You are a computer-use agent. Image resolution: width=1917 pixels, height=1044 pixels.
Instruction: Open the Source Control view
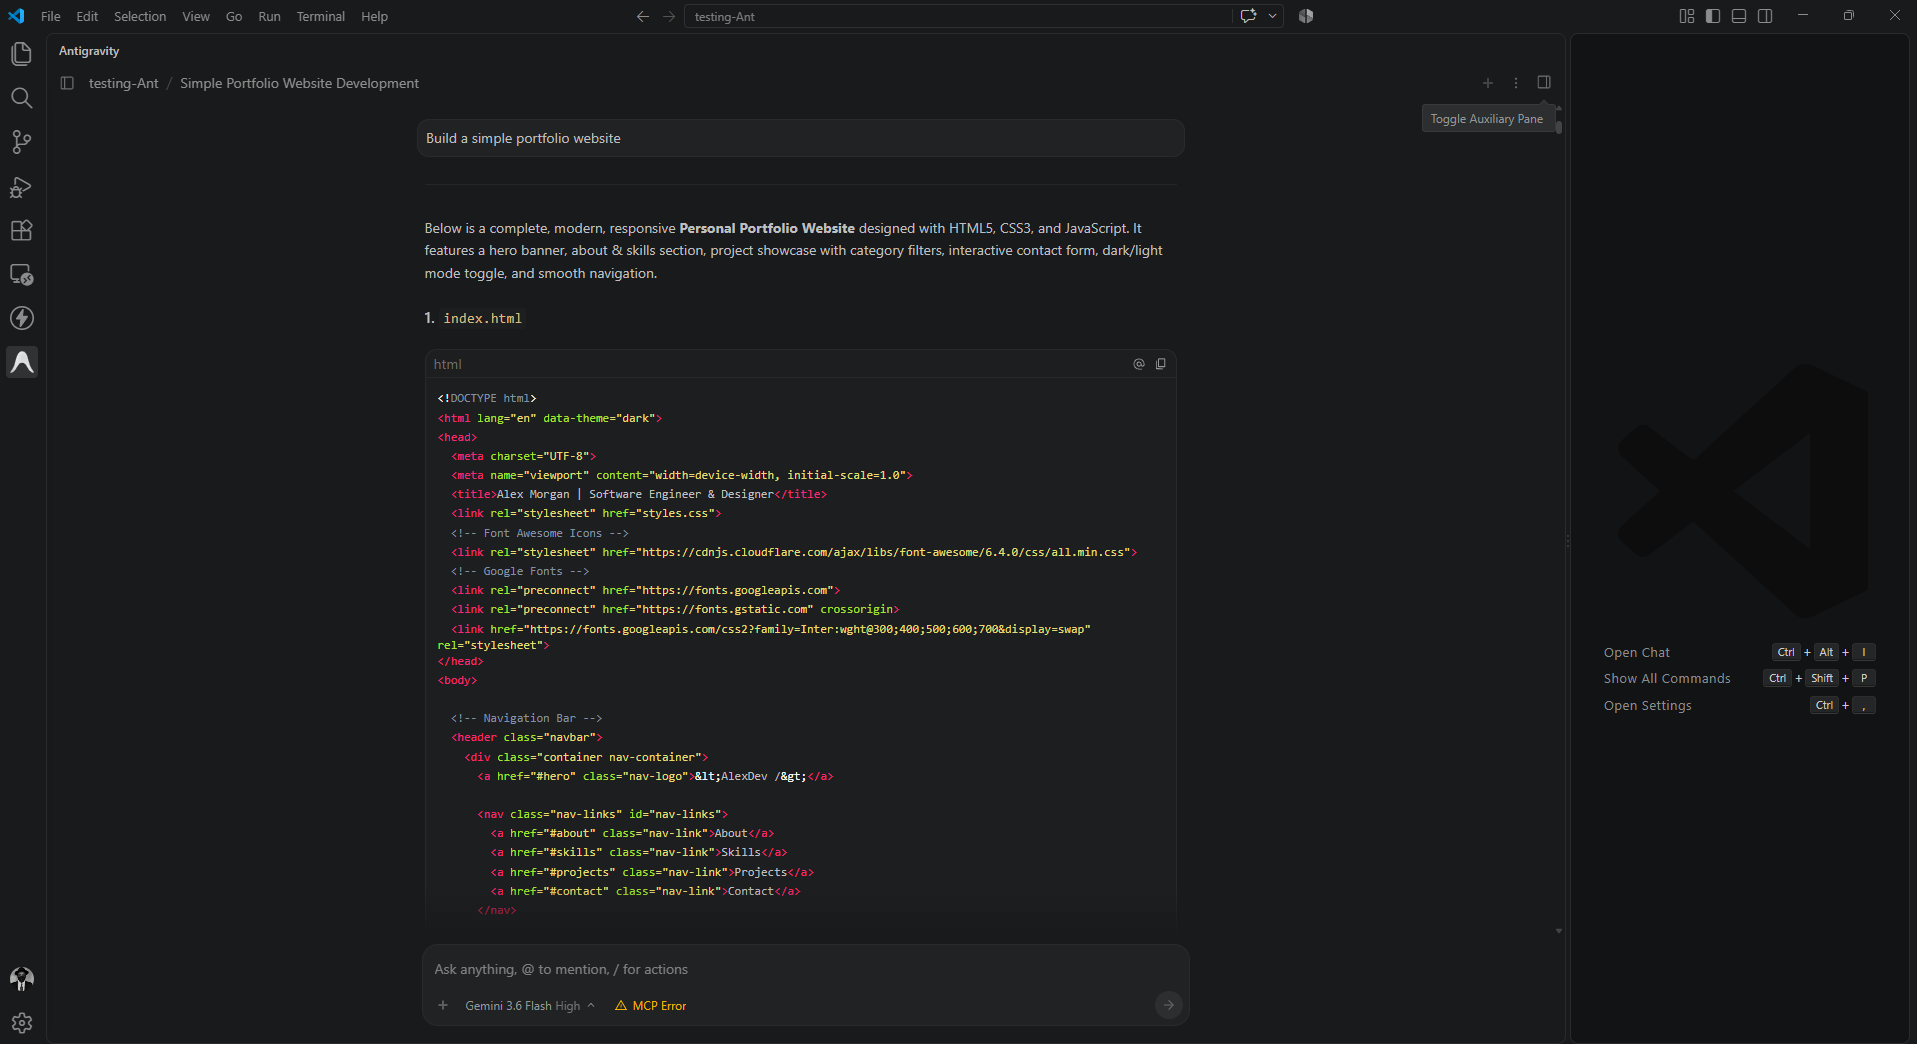(21, 142)
